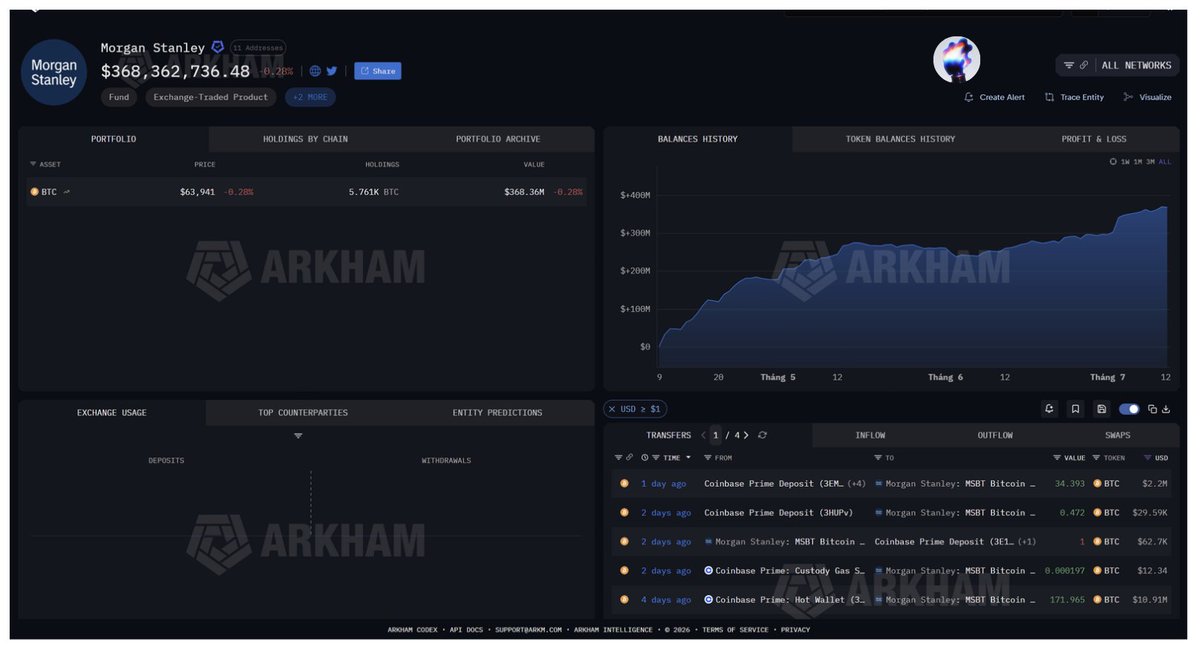Click Create Alert

(x=994, y=97)
